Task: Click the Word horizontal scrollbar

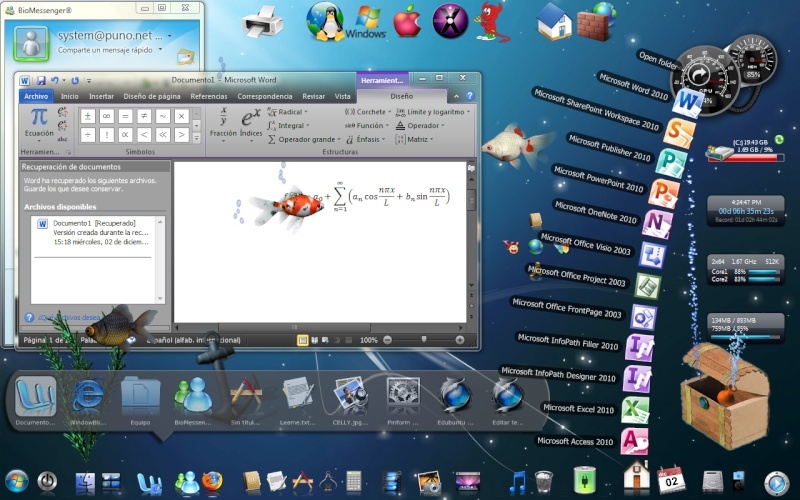Action: 318,328
